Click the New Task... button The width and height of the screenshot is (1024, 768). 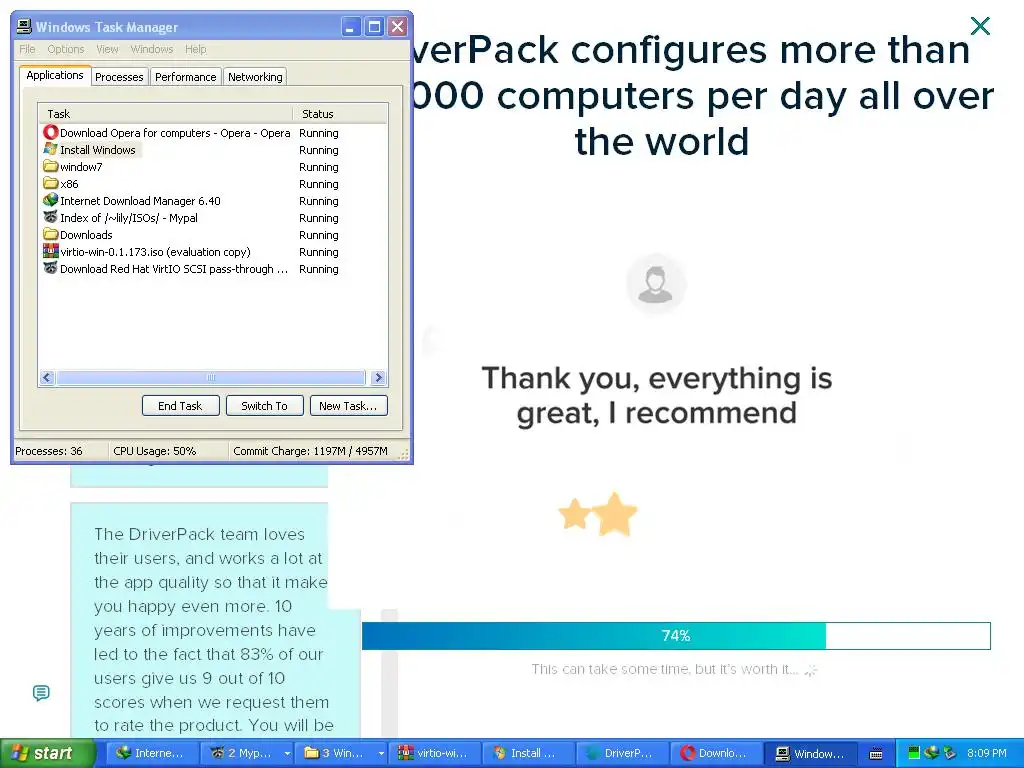pos(348,406)
